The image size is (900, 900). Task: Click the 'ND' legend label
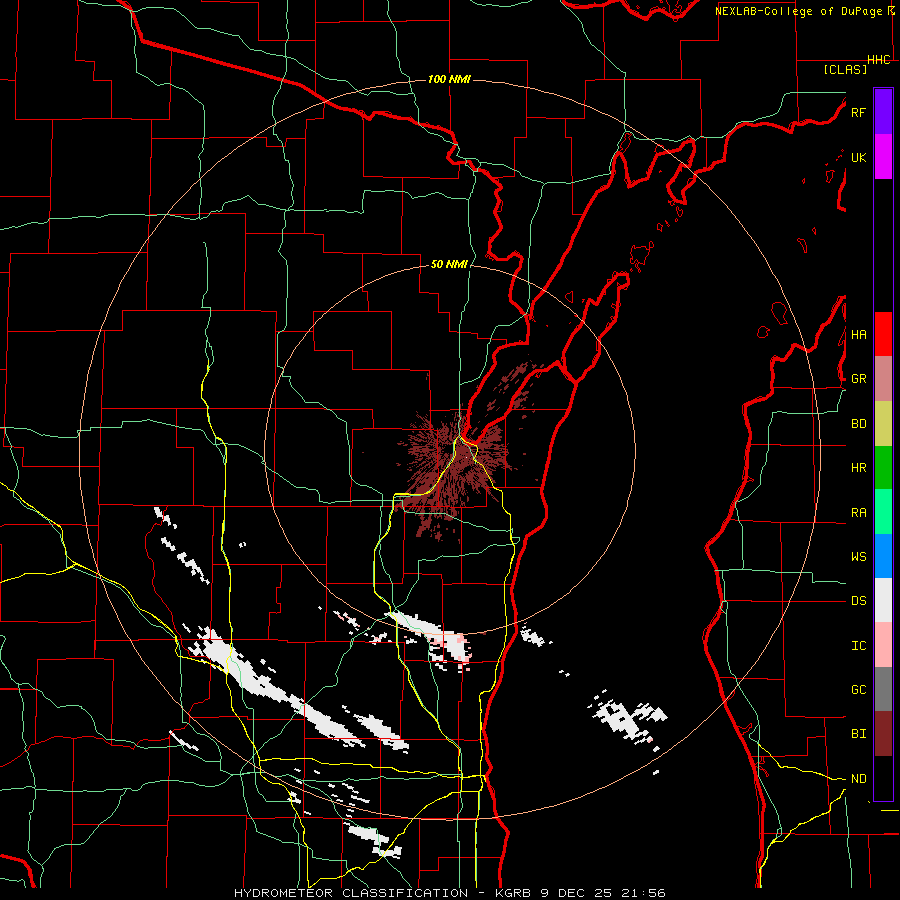858,779
